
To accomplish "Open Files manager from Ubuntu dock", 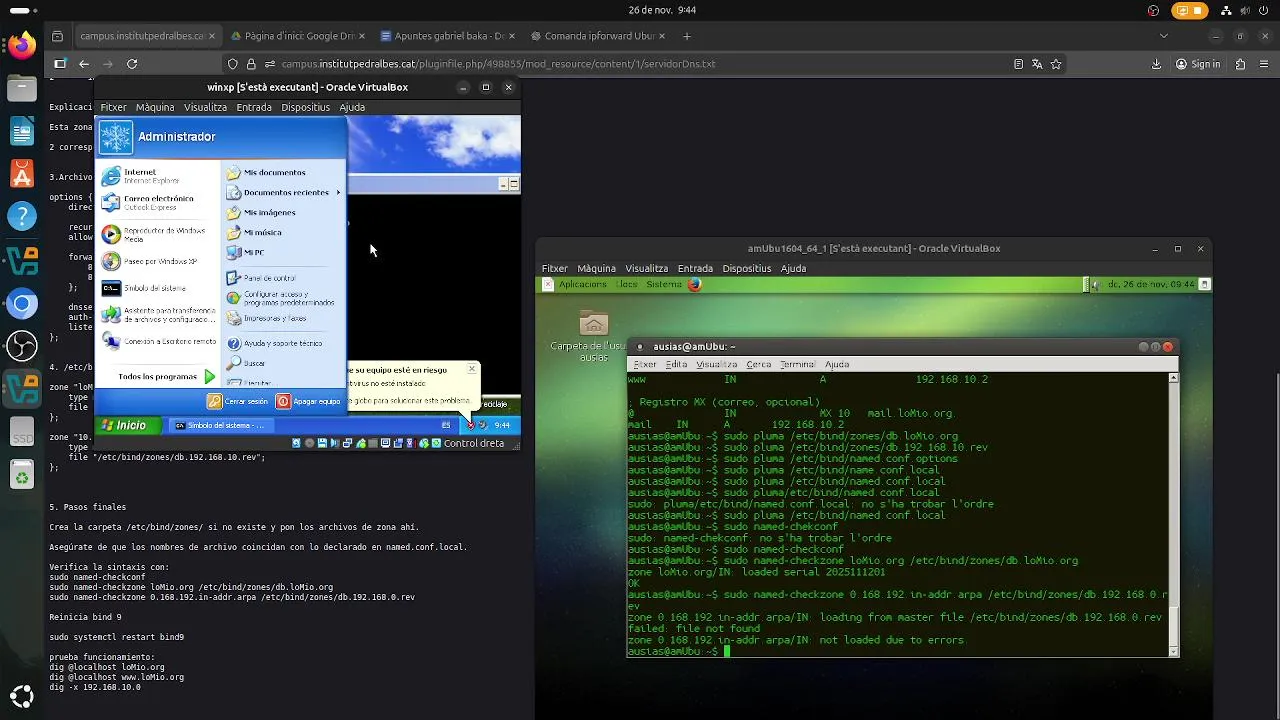I will pos(22,88).
